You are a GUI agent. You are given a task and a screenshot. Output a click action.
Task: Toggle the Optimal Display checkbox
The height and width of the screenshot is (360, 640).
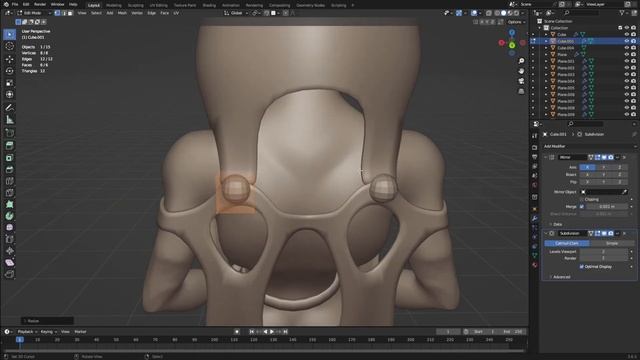coord(582,267)
